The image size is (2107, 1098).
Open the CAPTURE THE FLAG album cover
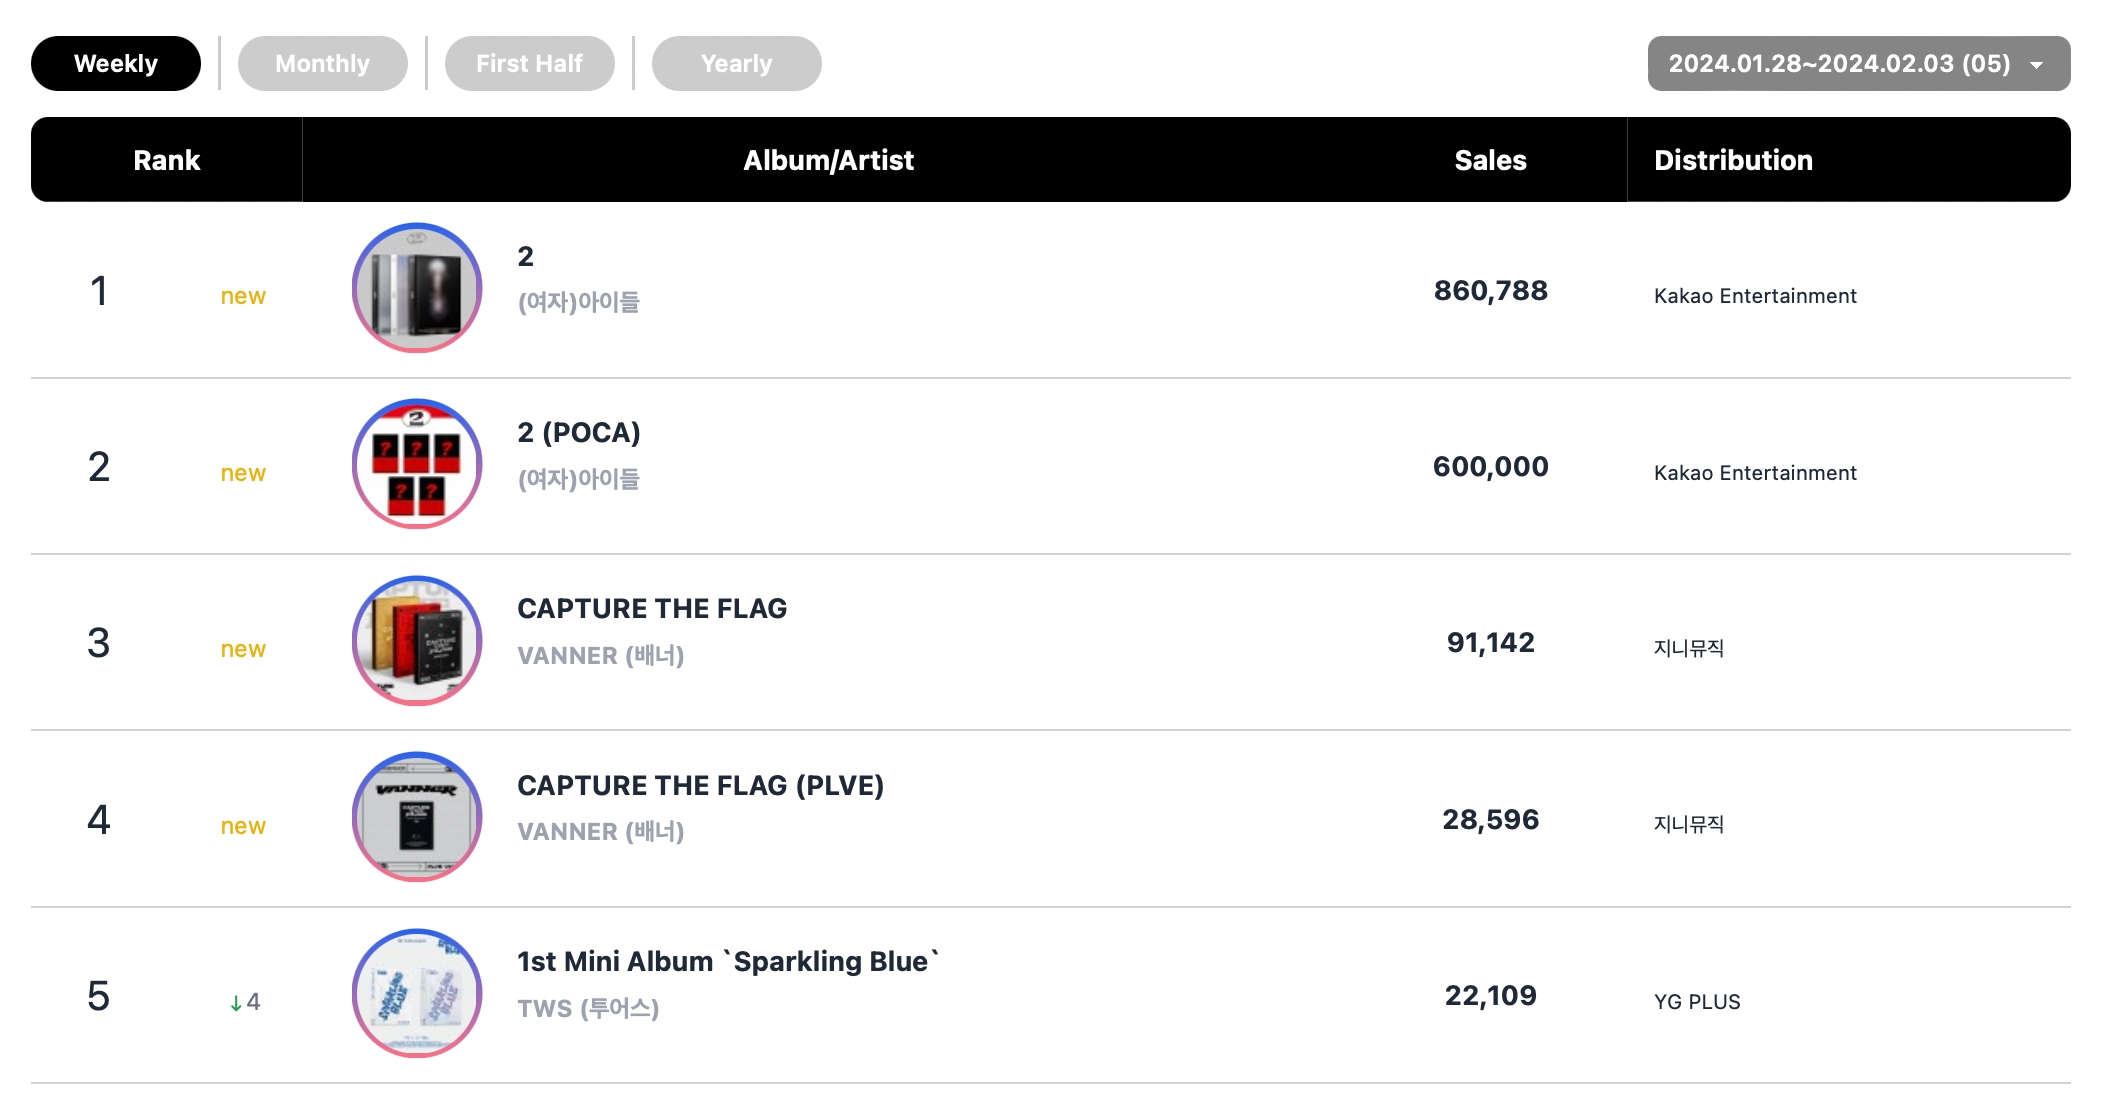(417, 641)
